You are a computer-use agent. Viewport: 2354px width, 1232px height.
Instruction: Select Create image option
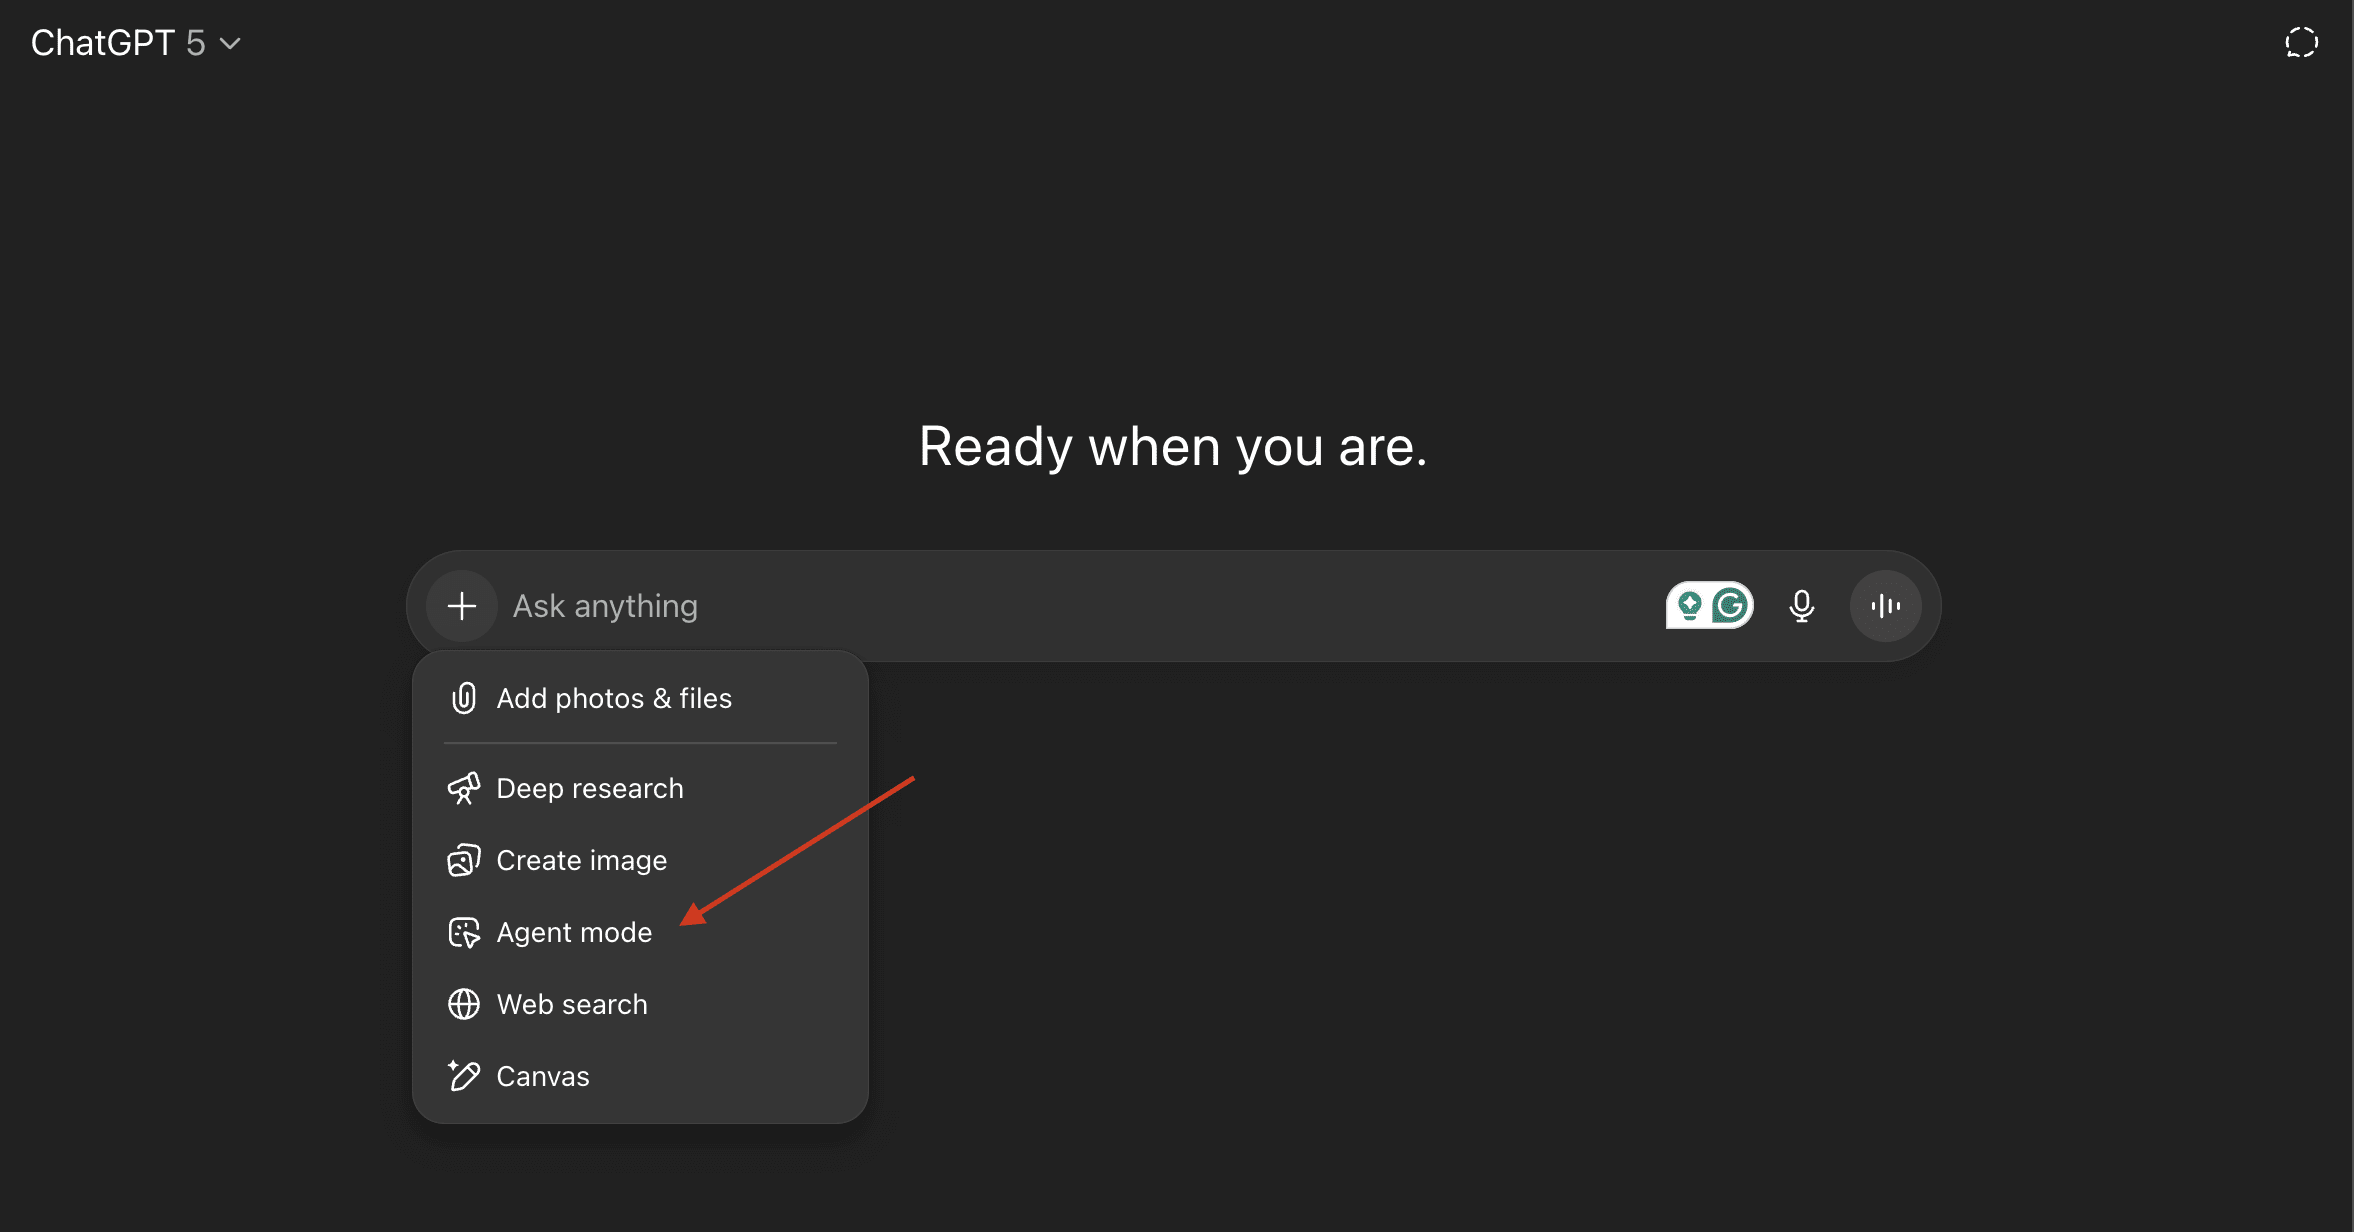pos(581,860)
